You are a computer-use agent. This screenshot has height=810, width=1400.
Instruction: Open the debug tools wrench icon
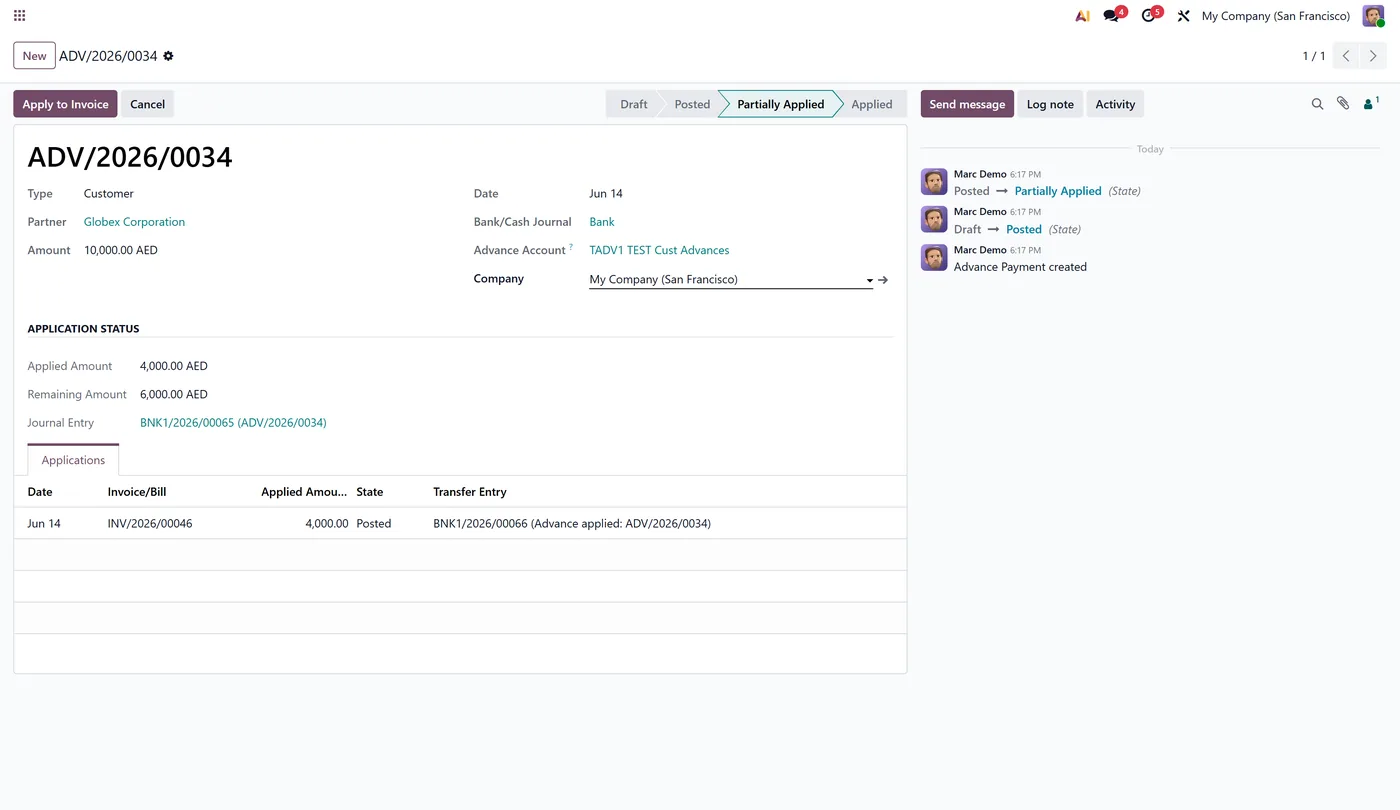tap(1183, 16)
